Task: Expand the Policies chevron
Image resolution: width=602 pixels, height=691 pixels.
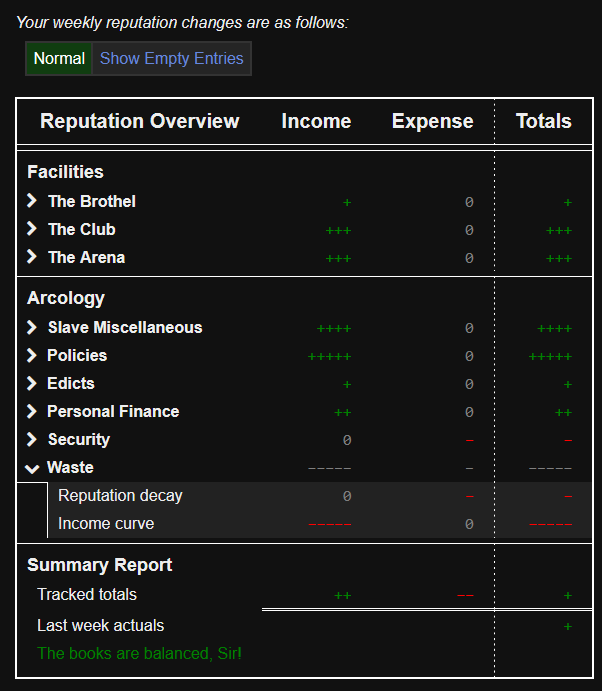Action: (x=32, y=356)
